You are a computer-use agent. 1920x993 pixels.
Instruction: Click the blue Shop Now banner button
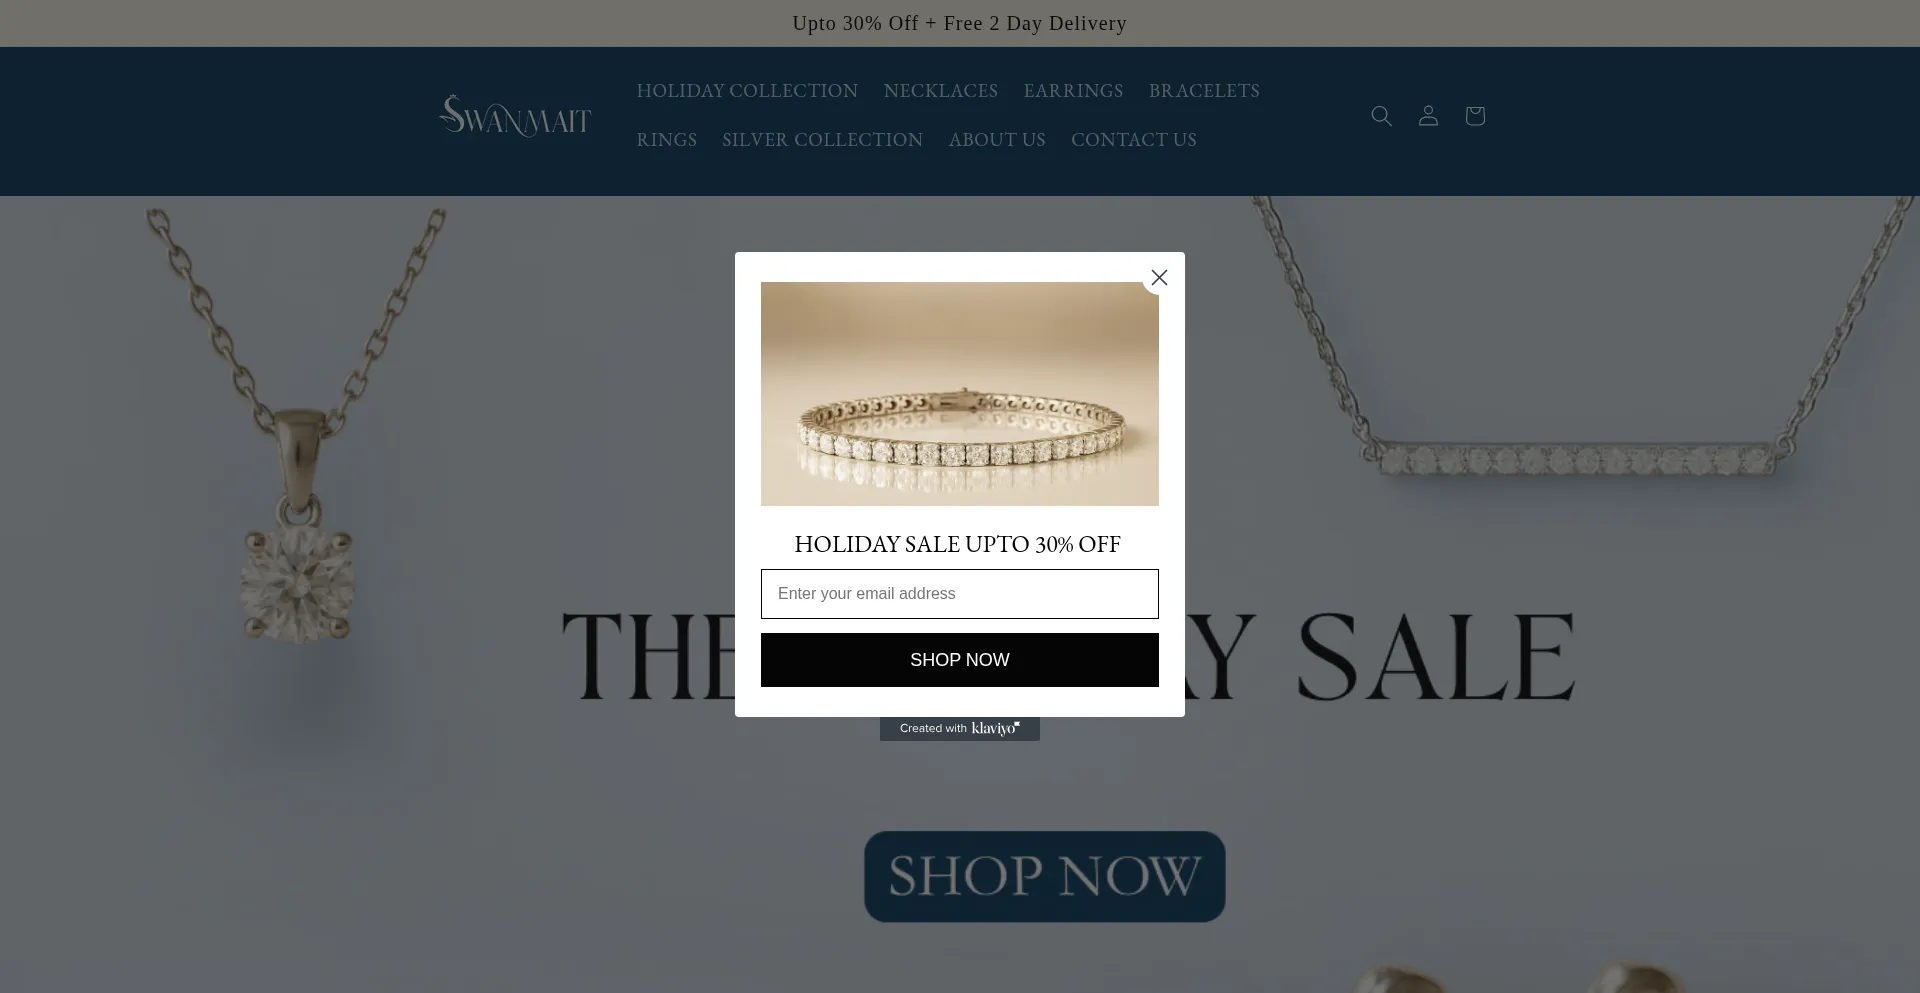pyautogui.click(x=1045, y=876)
